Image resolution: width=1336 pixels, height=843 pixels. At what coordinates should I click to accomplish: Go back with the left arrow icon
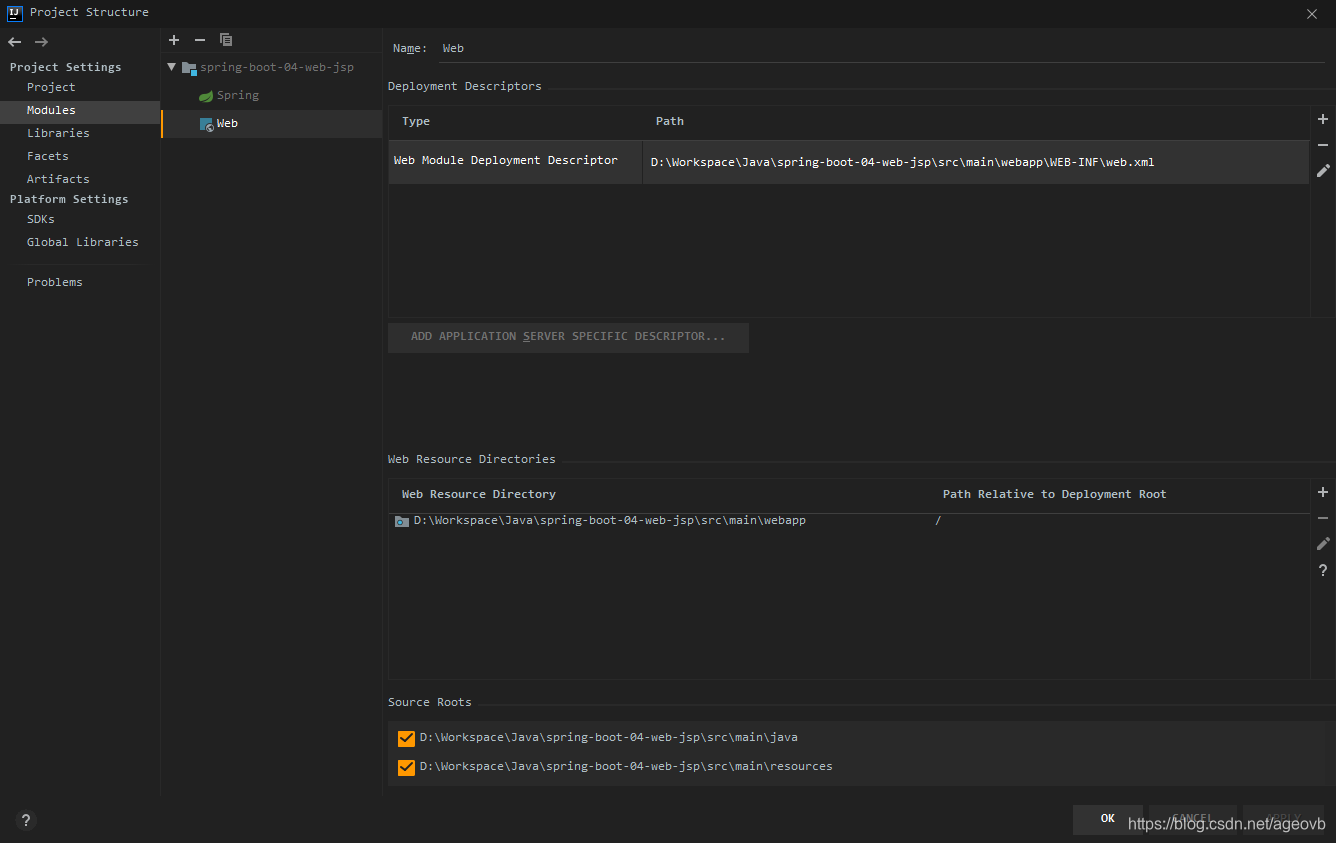(14, 42)
